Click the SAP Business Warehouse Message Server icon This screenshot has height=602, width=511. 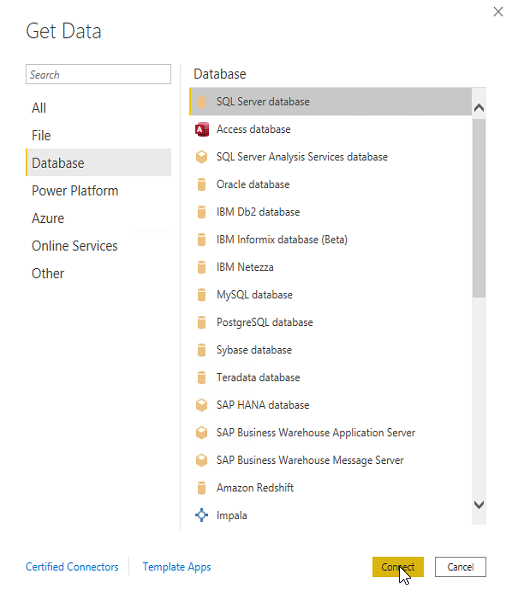[202, 460]
